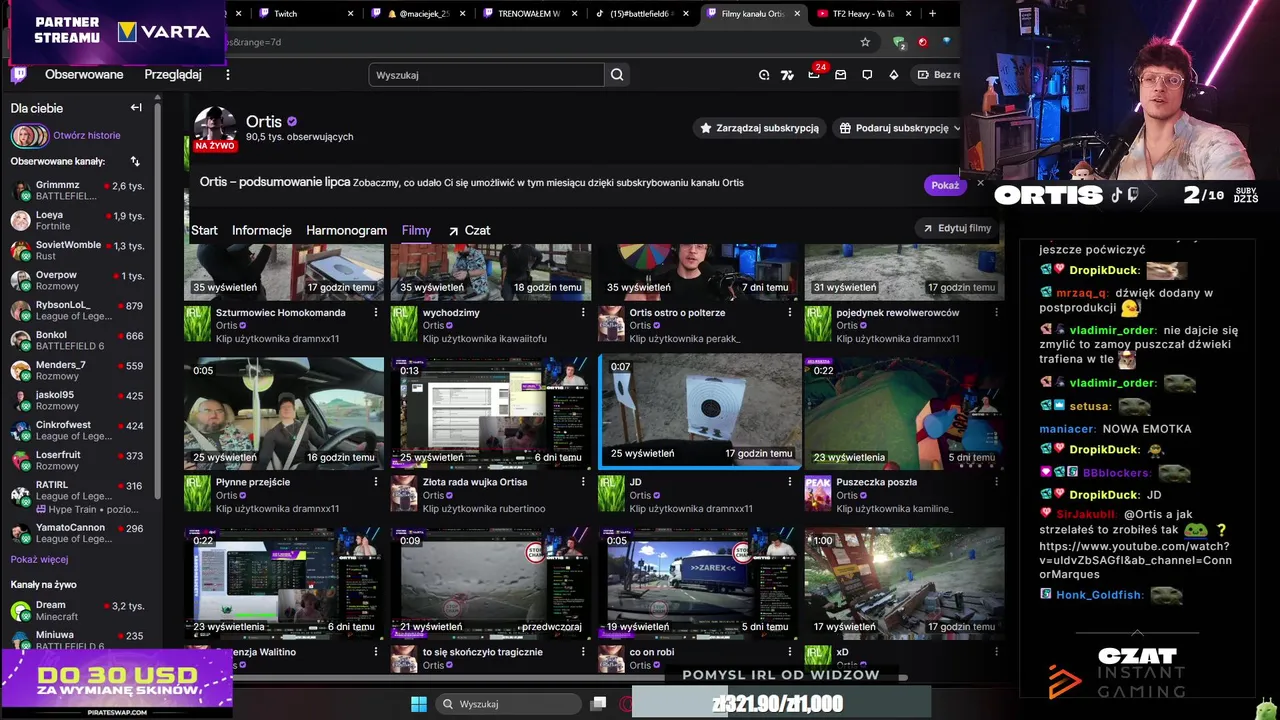Screen dimensions: 1280x720
Task: Open options menu for Płynne przejście clip
Action: coord(376,482)
